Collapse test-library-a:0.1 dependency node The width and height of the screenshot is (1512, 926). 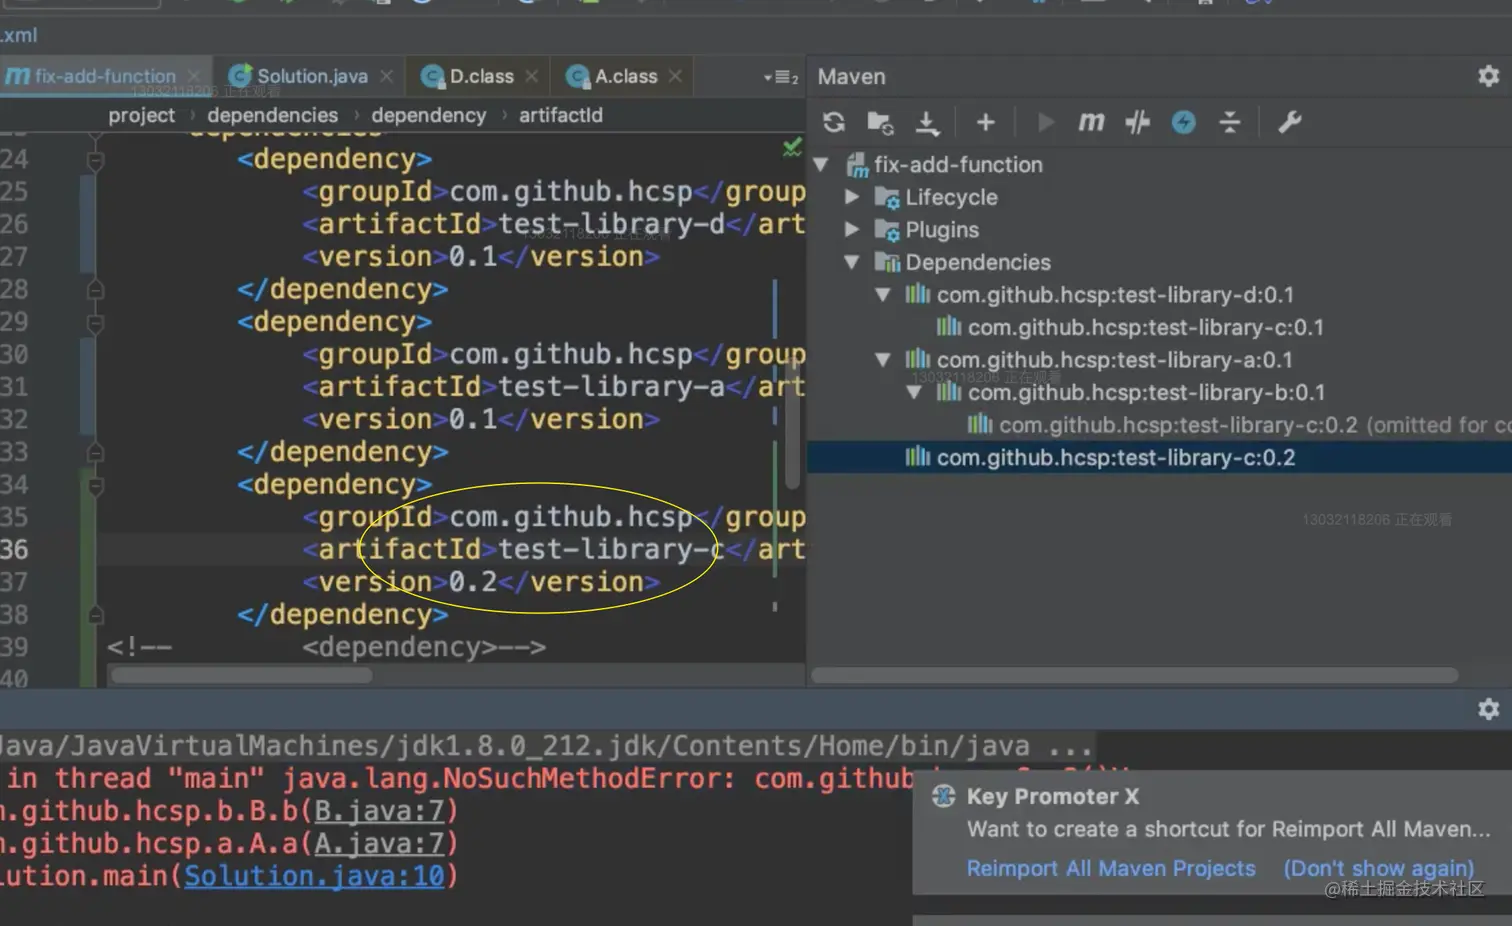pyautogui.click(x=883, y=360)
